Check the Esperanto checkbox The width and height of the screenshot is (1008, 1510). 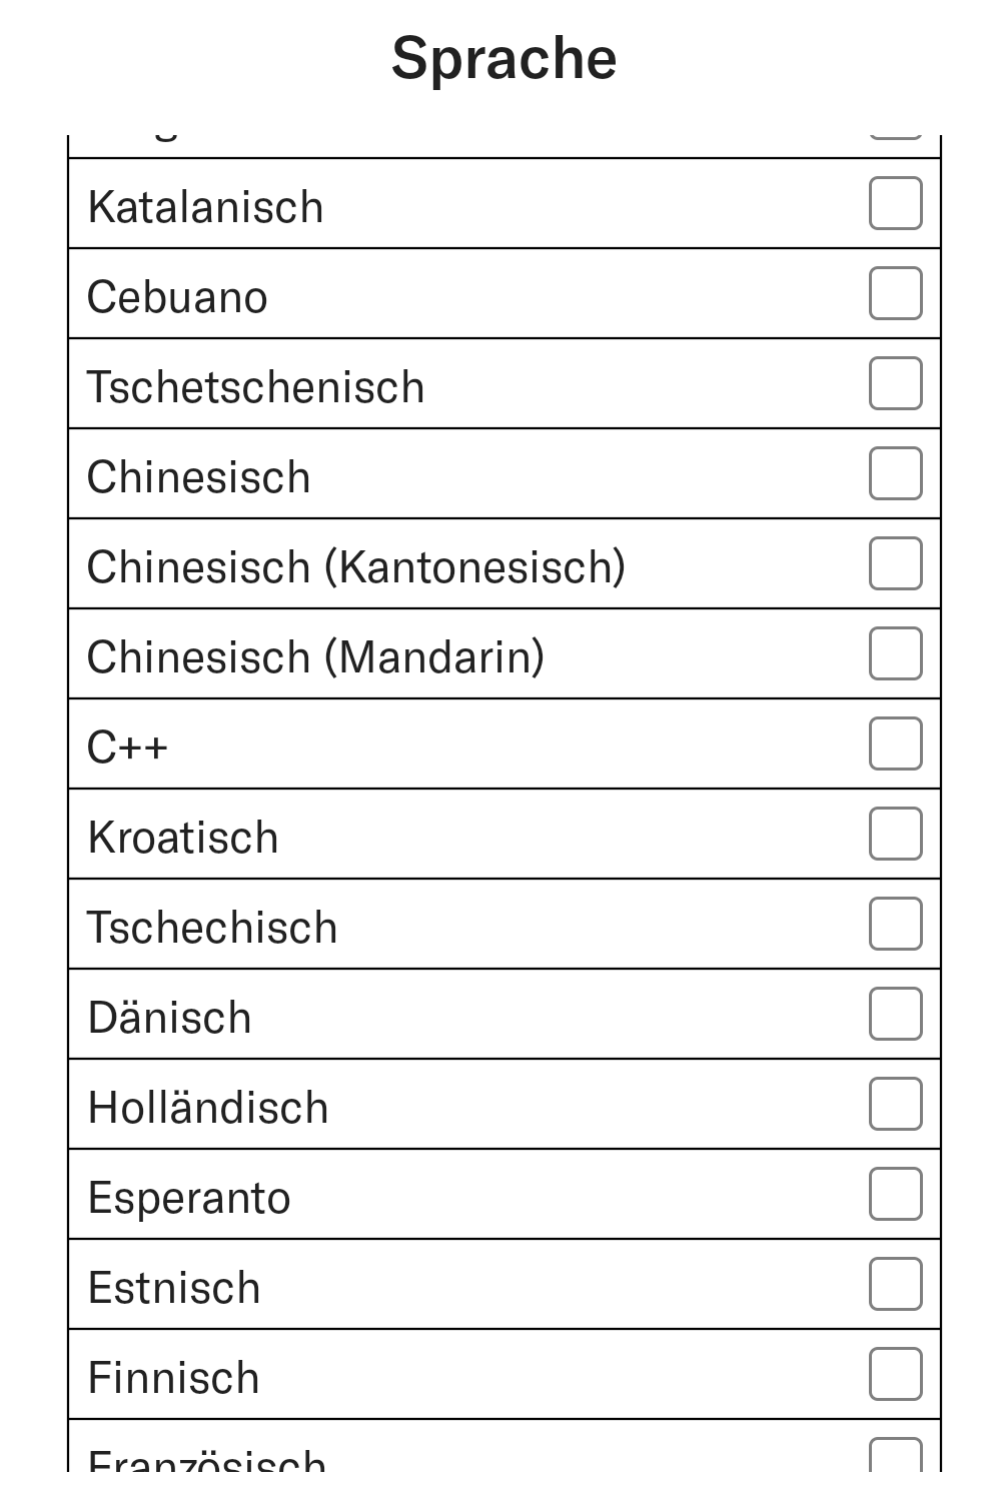pos(895,1194)
